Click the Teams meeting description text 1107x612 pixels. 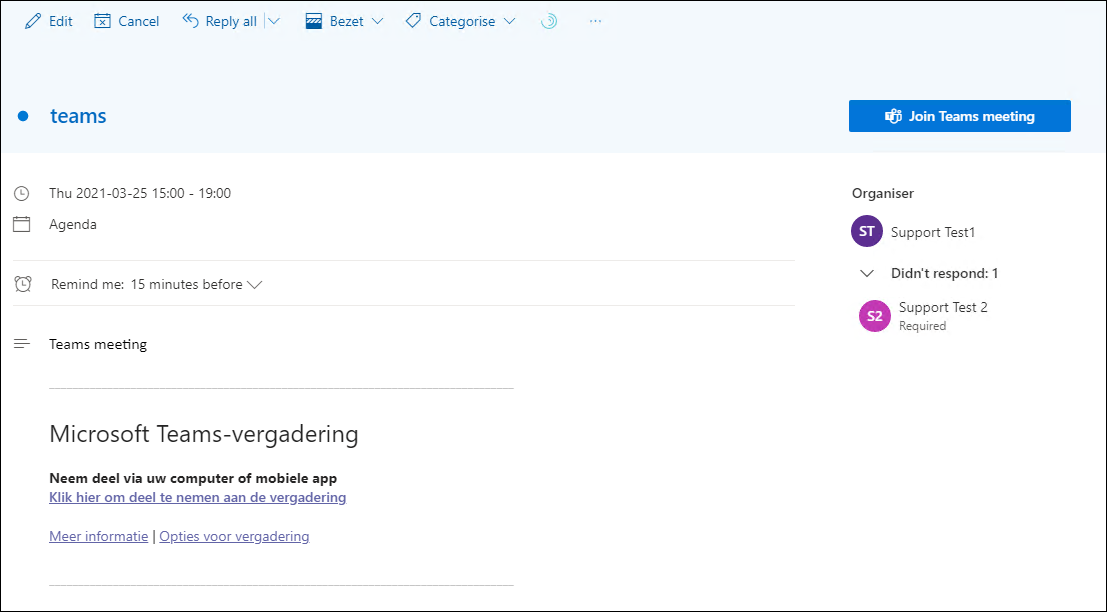point(98,344)
